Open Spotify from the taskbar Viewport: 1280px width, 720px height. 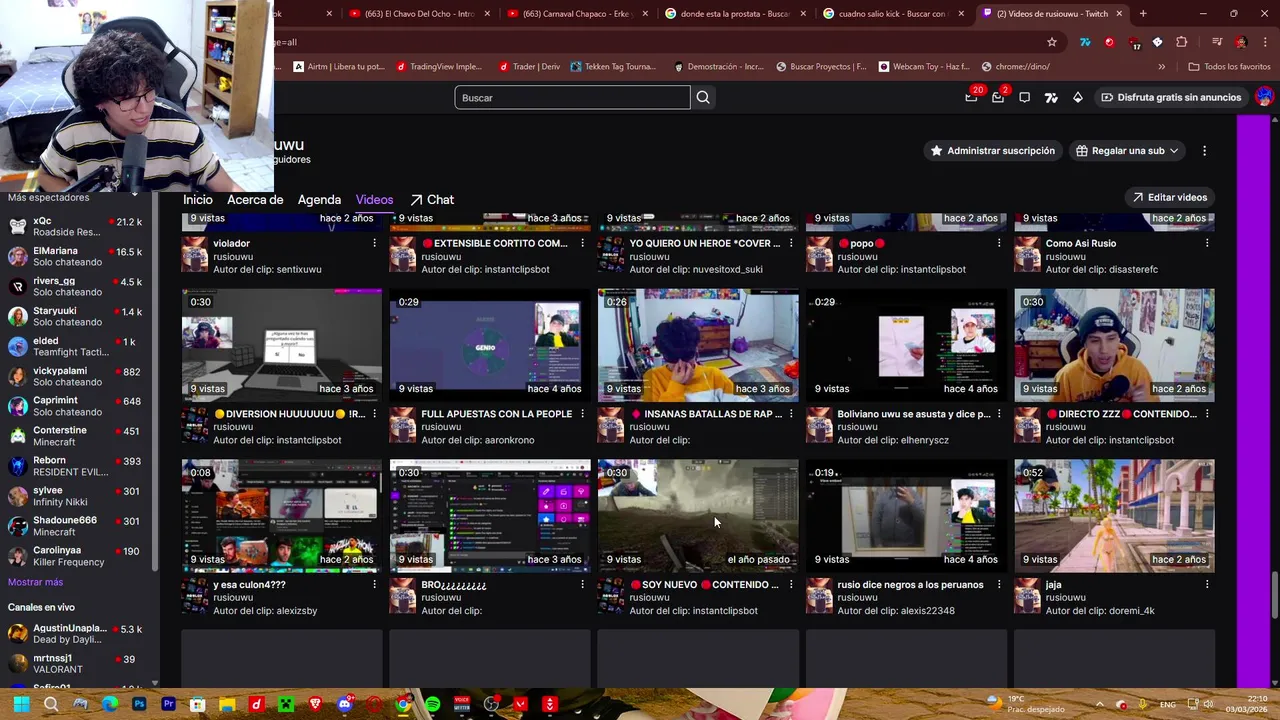[432, 704]
